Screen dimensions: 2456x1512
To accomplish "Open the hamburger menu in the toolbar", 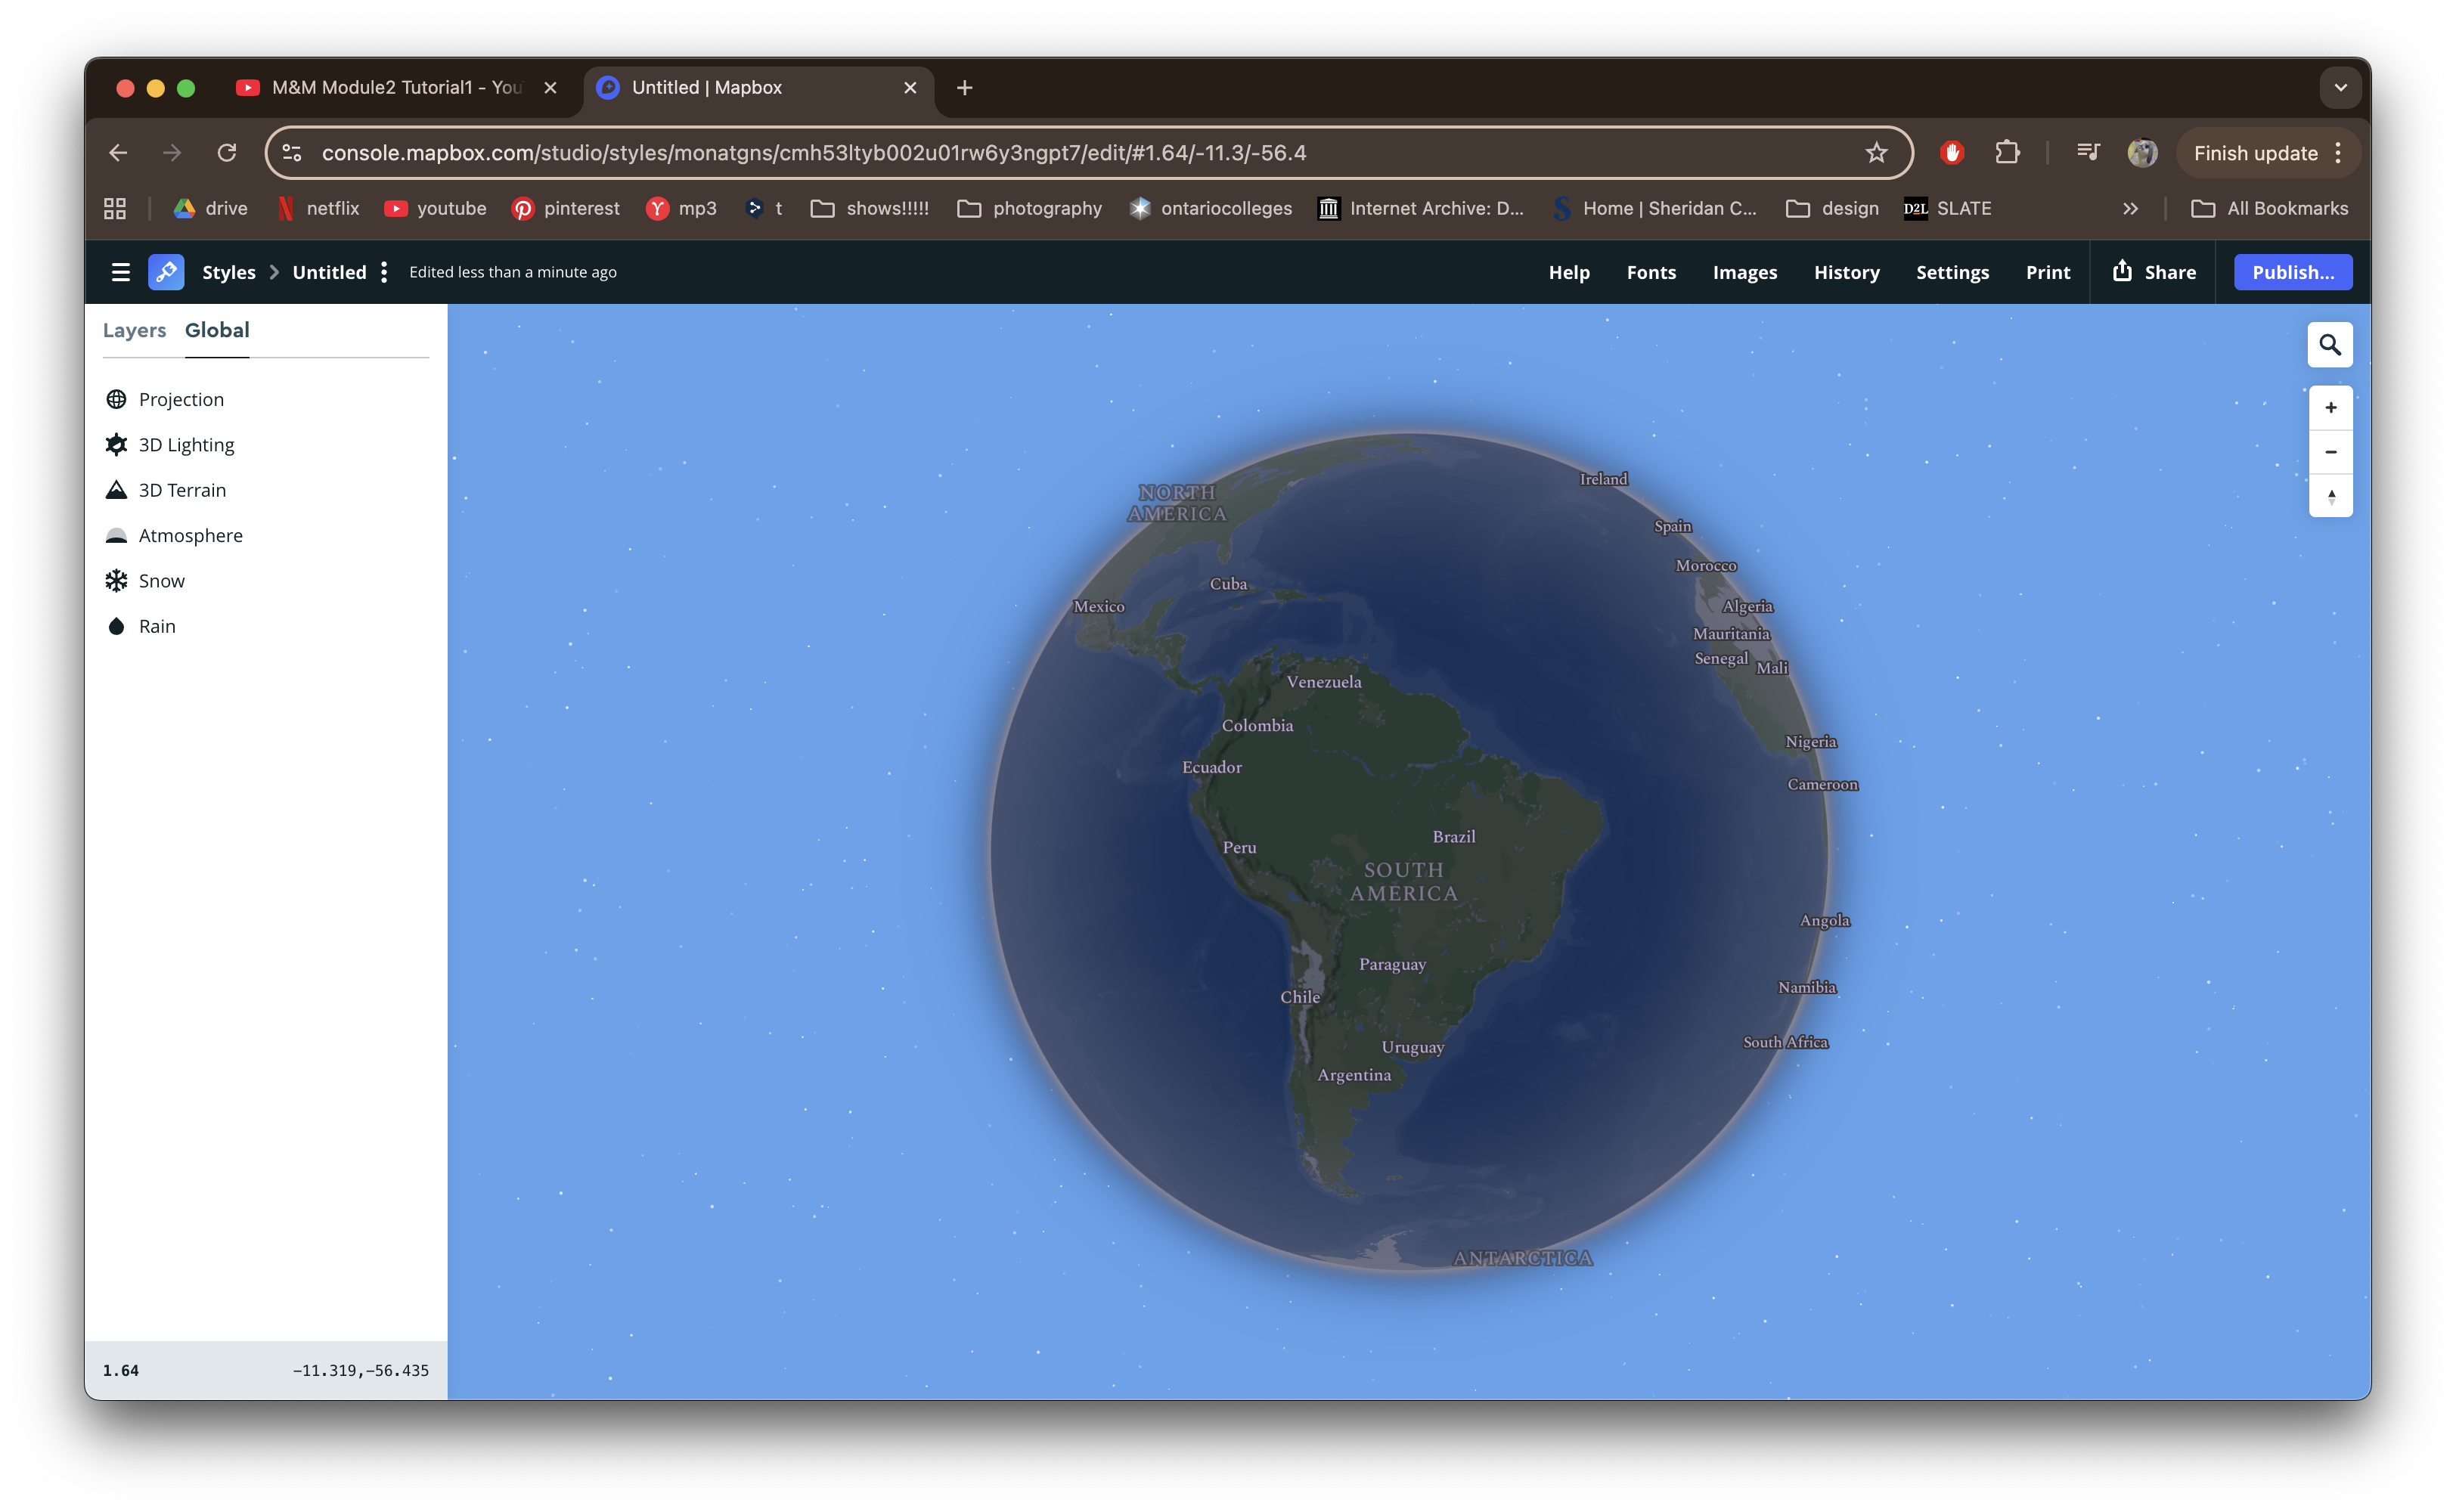I will tap(120, 271).
